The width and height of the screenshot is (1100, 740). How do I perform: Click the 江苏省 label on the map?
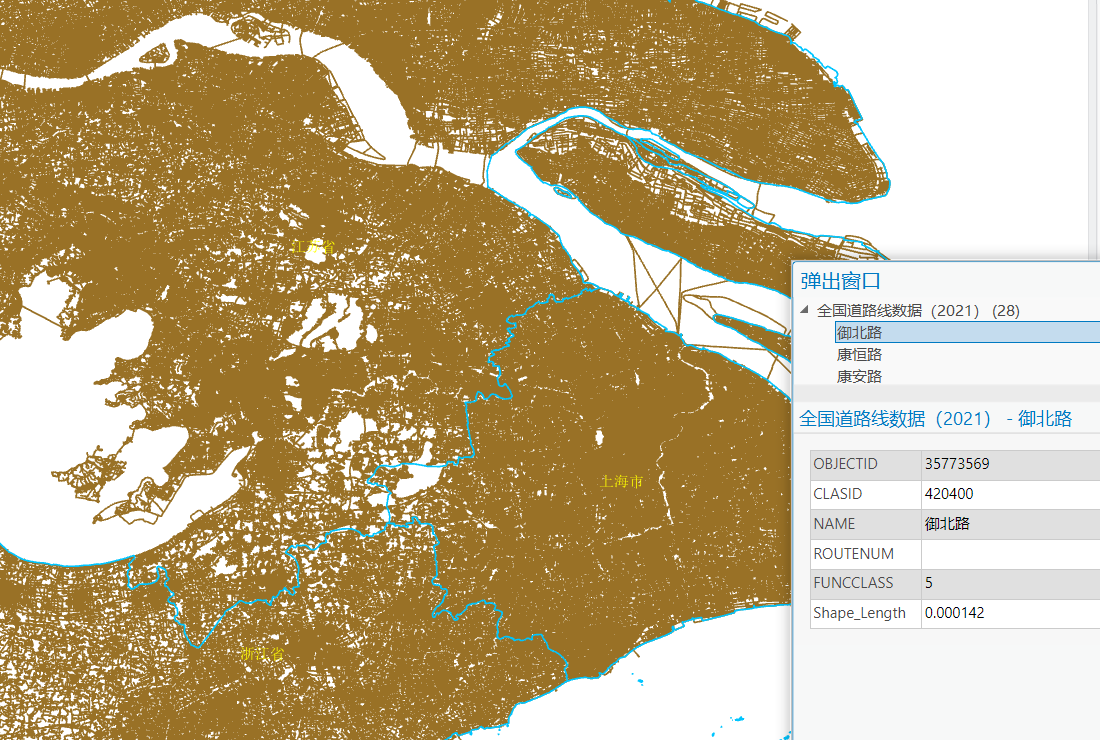pyautogui.click(x=313, y=247)
